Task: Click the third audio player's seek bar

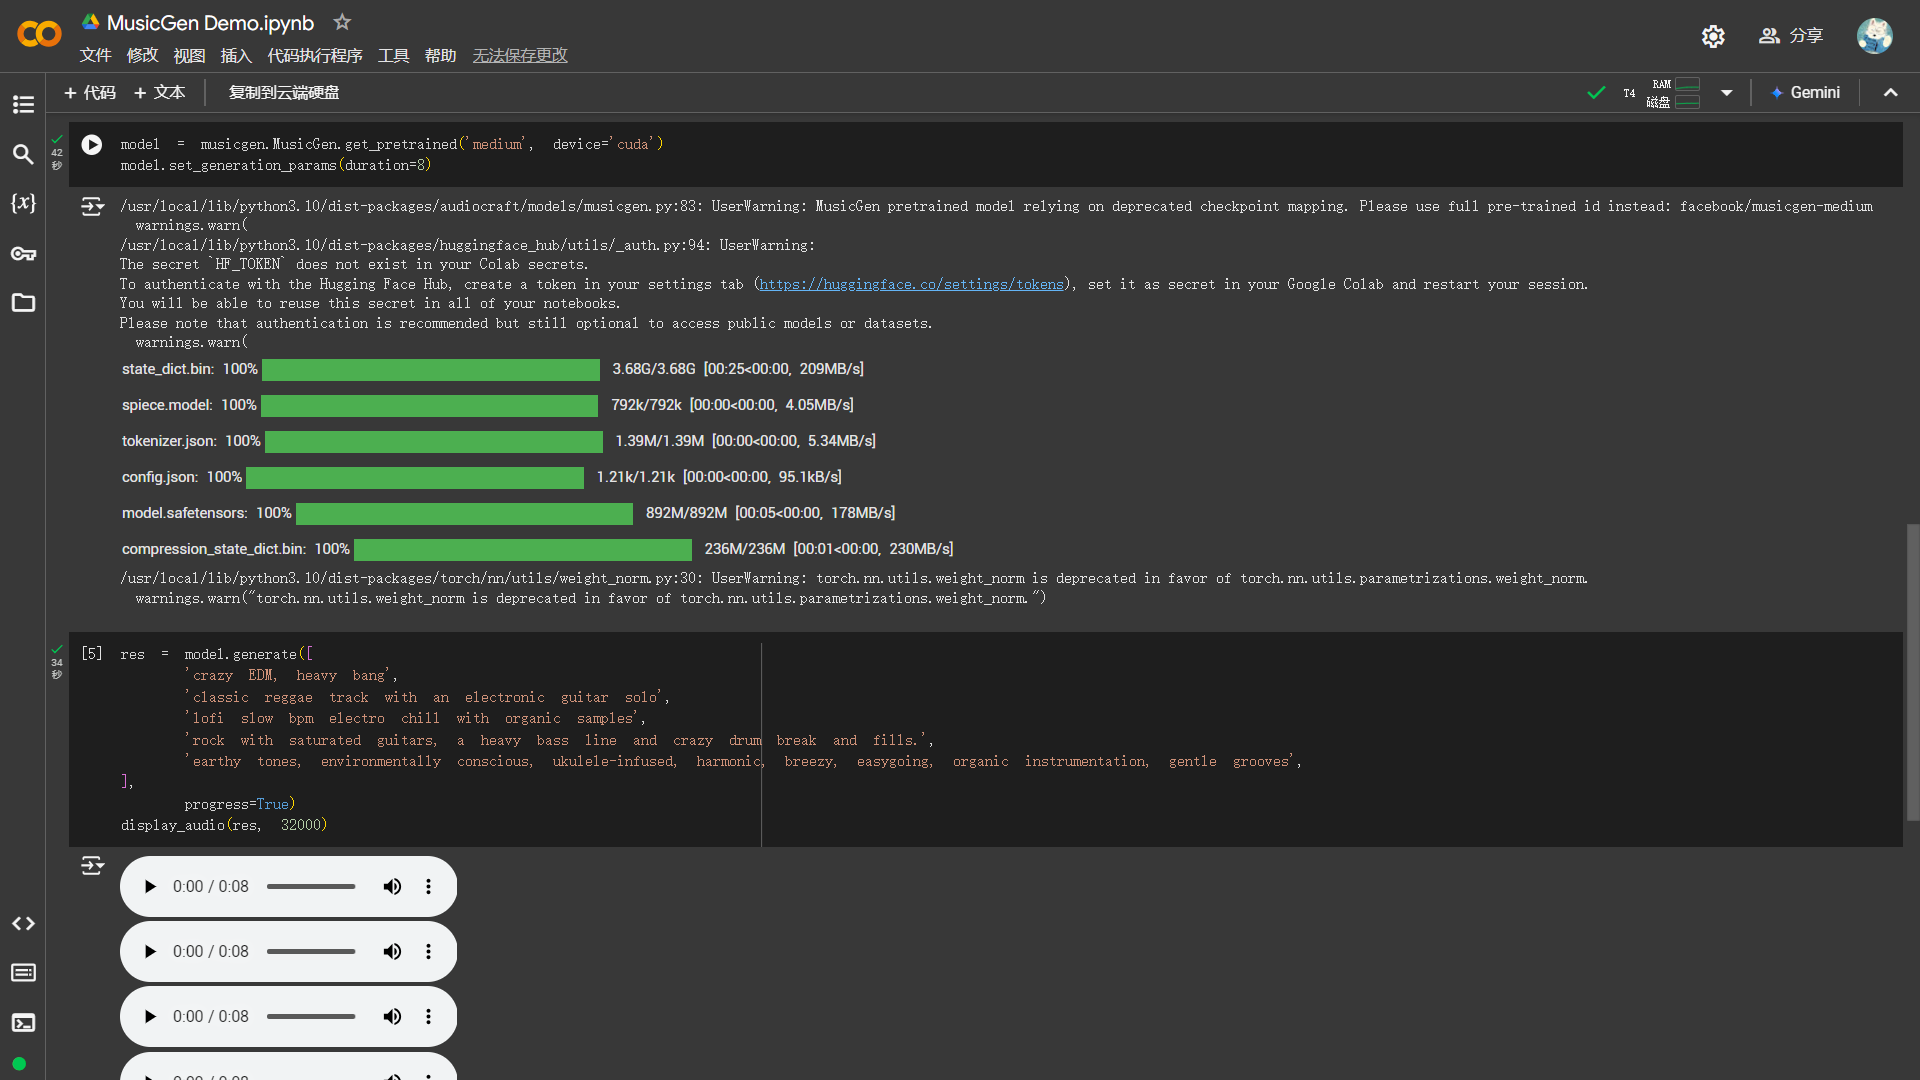Action: coord(311,1016)
